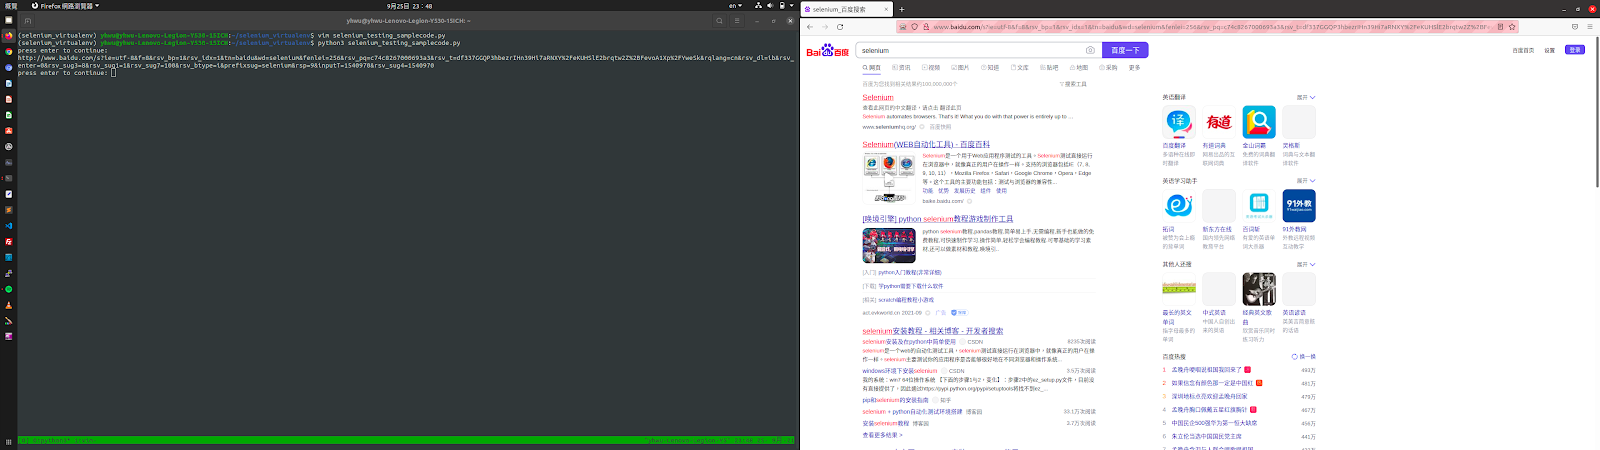Select the 知道 search tab
Image resolution: width=1600 pixels, height=450 pixels.
[990, 68]
